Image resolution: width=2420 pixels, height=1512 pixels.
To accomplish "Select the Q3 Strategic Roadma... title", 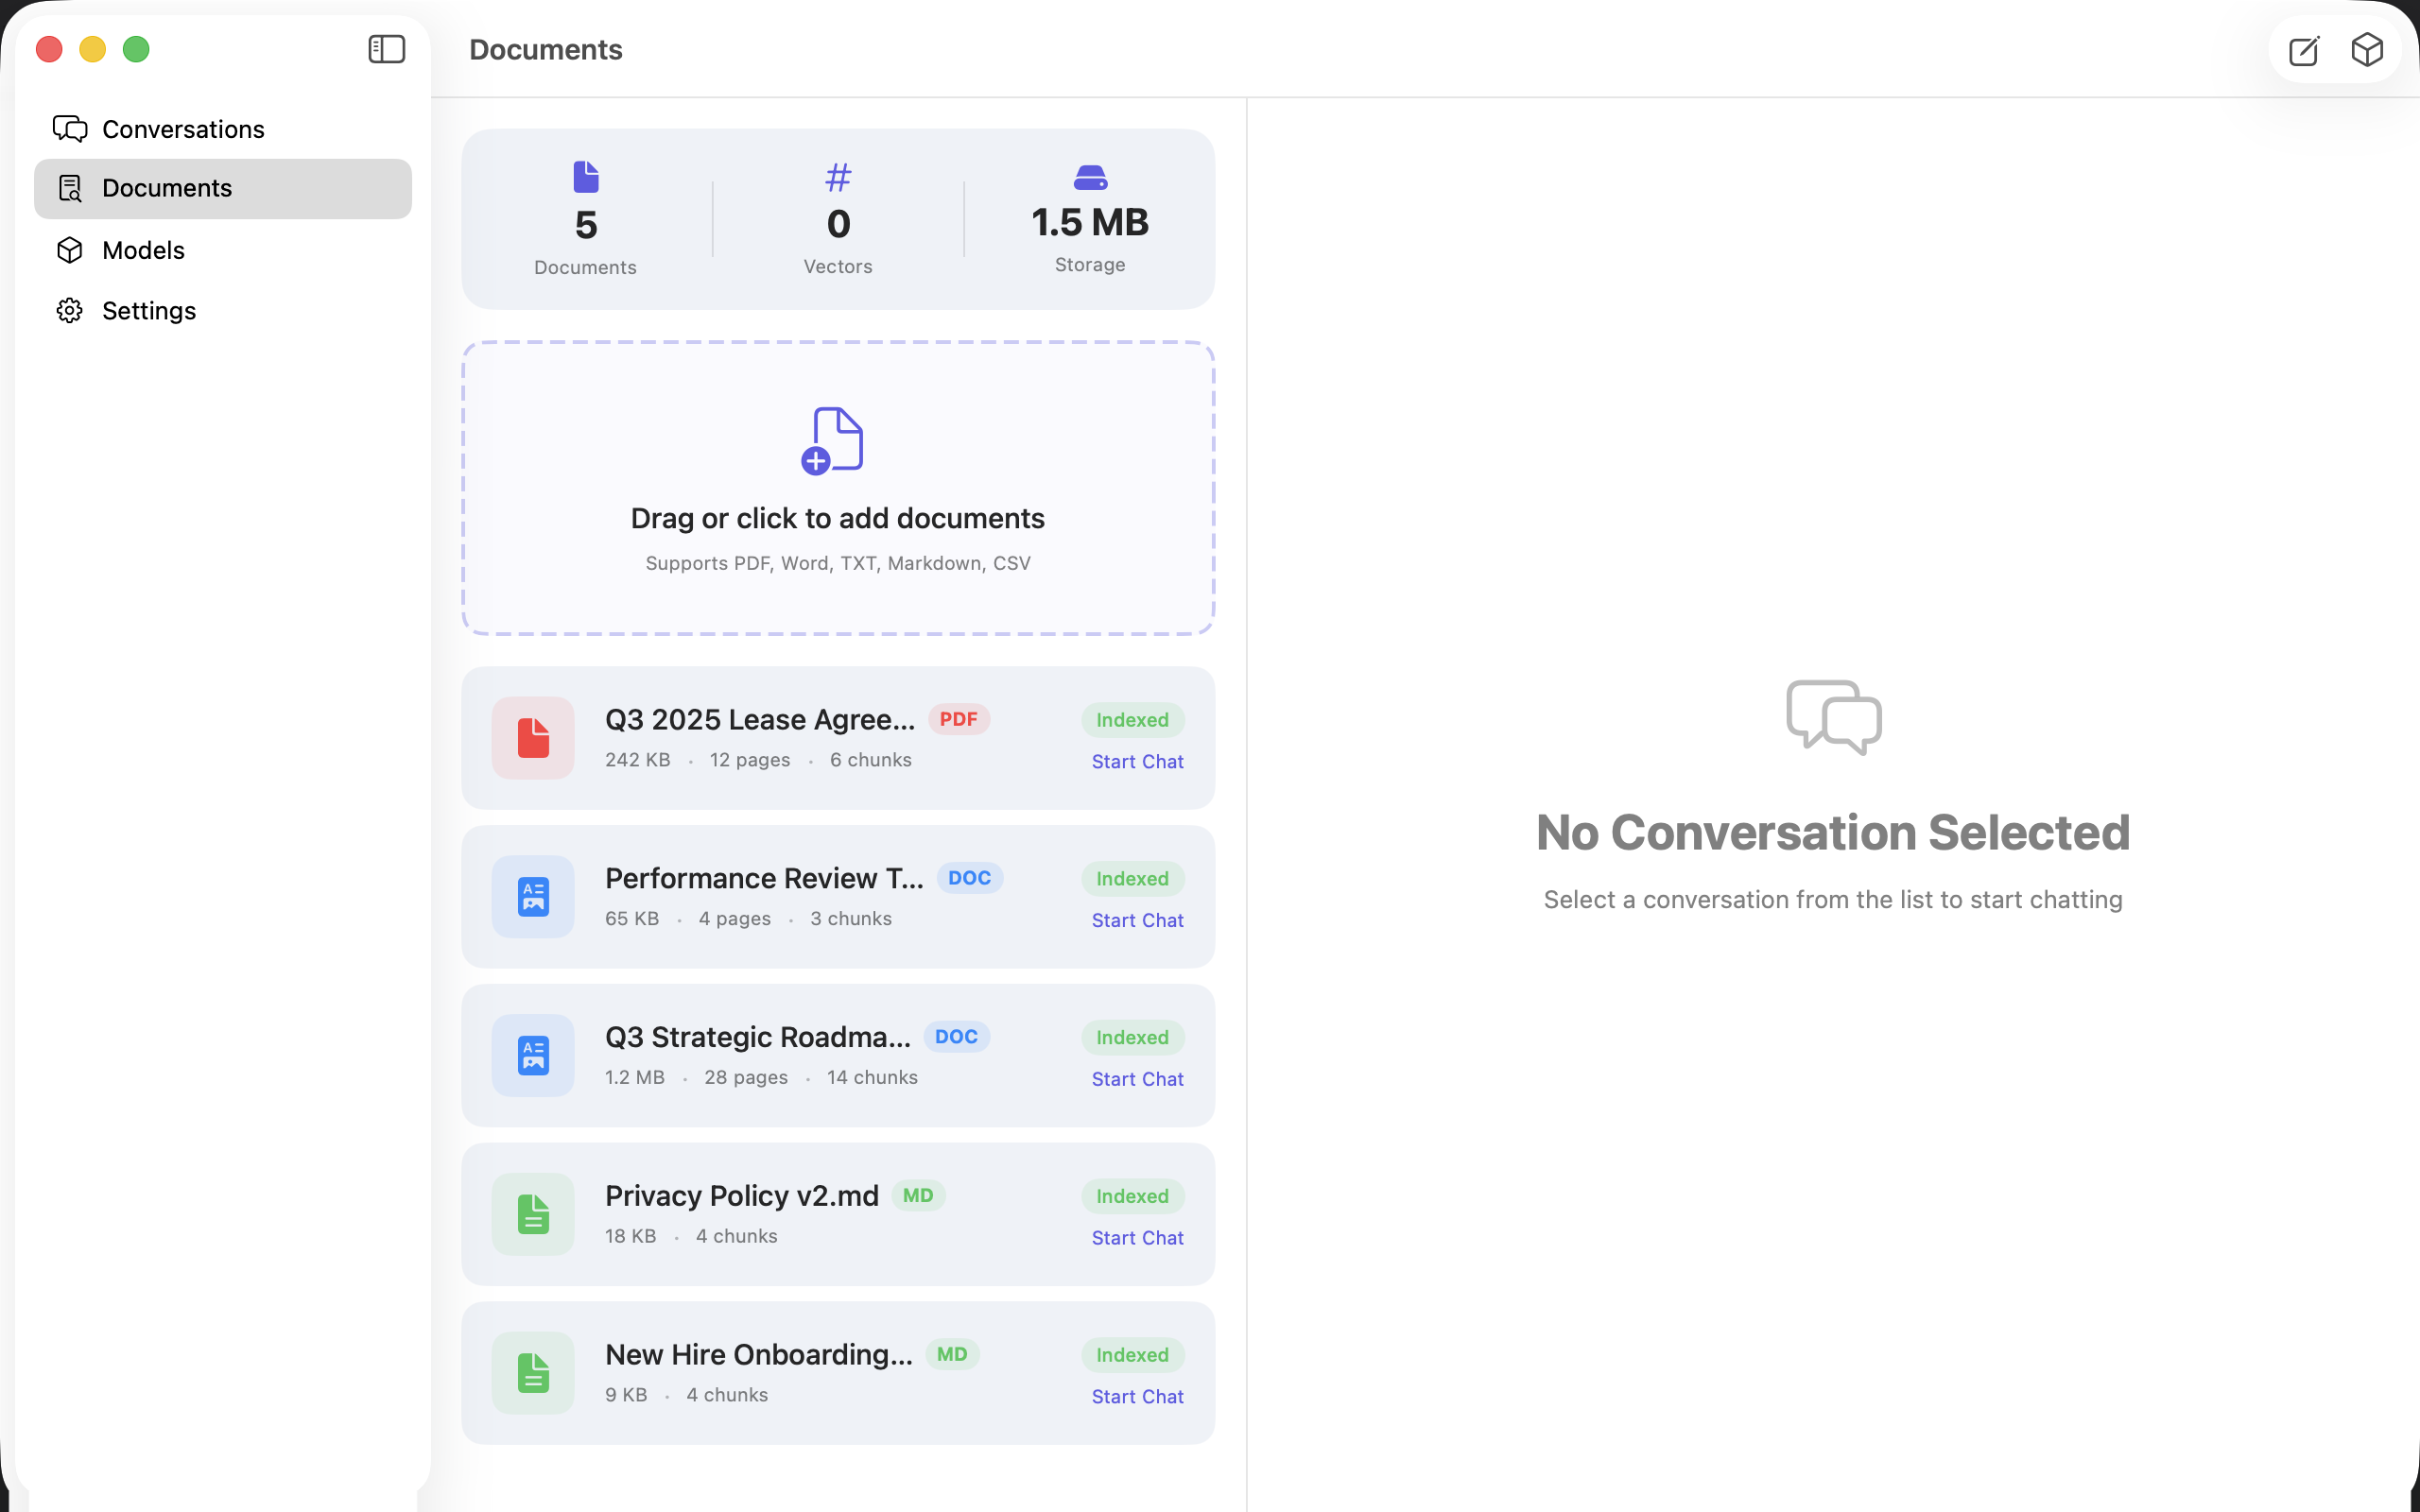I will coord(758,1037).
